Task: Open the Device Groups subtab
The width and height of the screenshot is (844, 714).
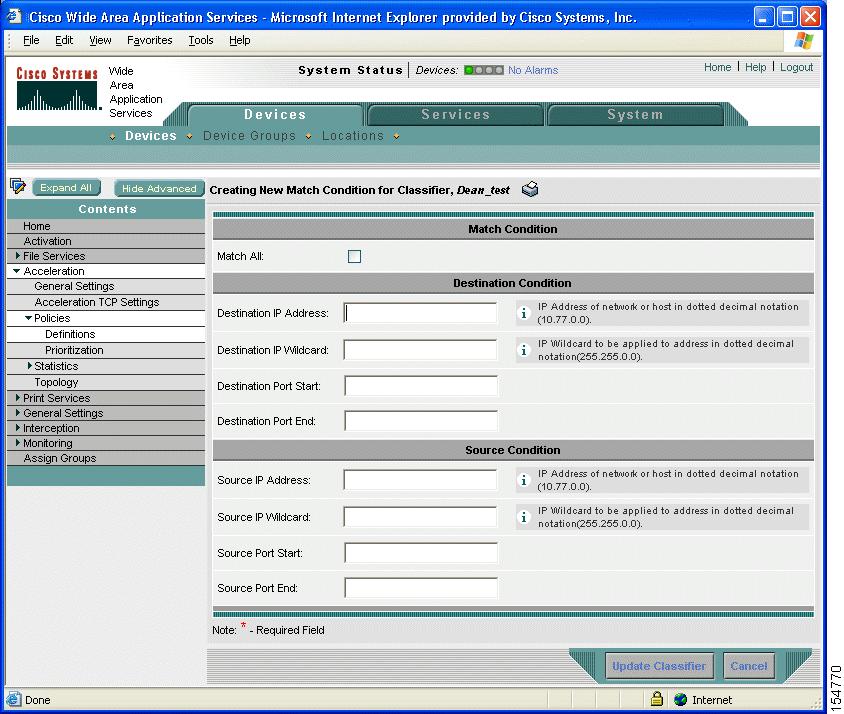Action: pos(249,136)
